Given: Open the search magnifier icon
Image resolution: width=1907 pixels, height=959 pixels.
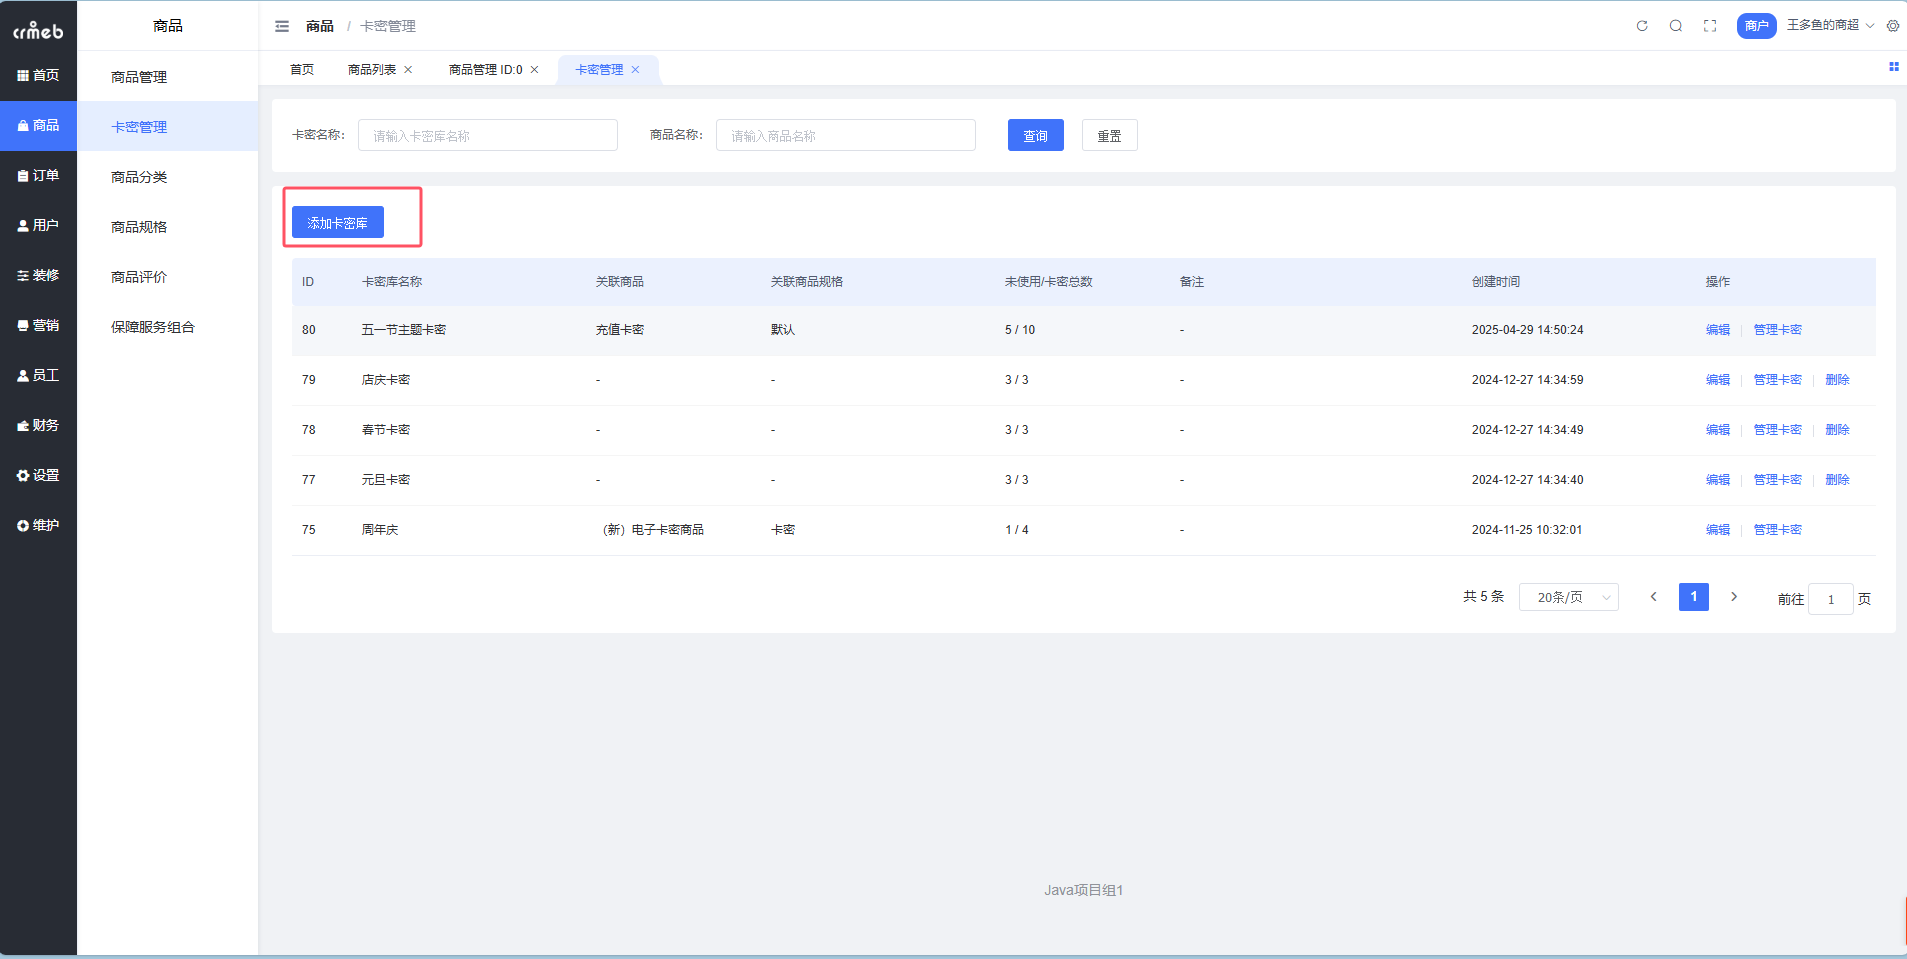Looking at the screenshot, I should 1676,26.
